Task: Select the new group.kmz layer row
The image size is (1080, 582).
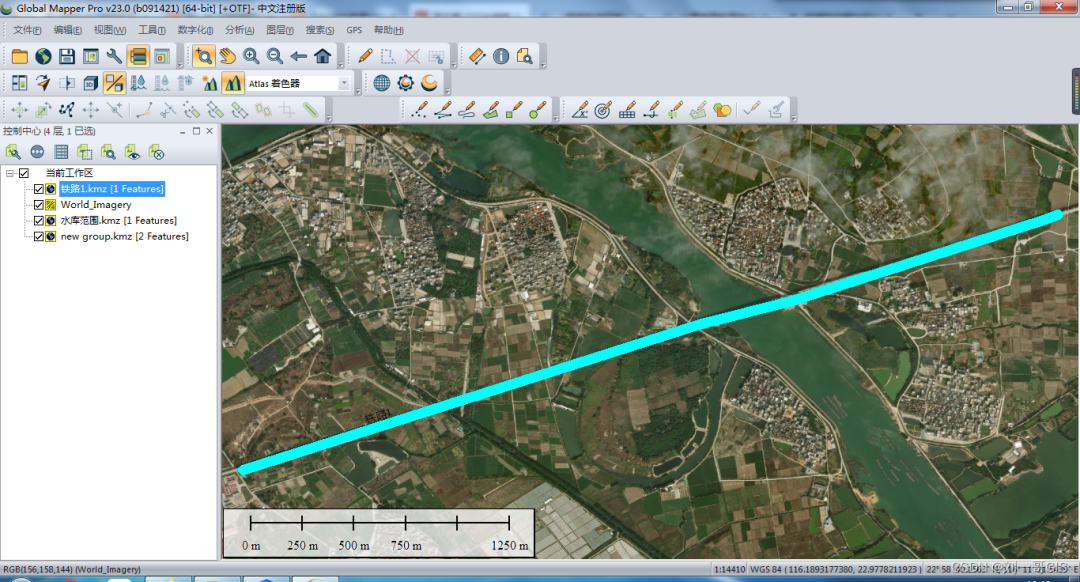Action: pyautogui.click(x=124, y=236)
